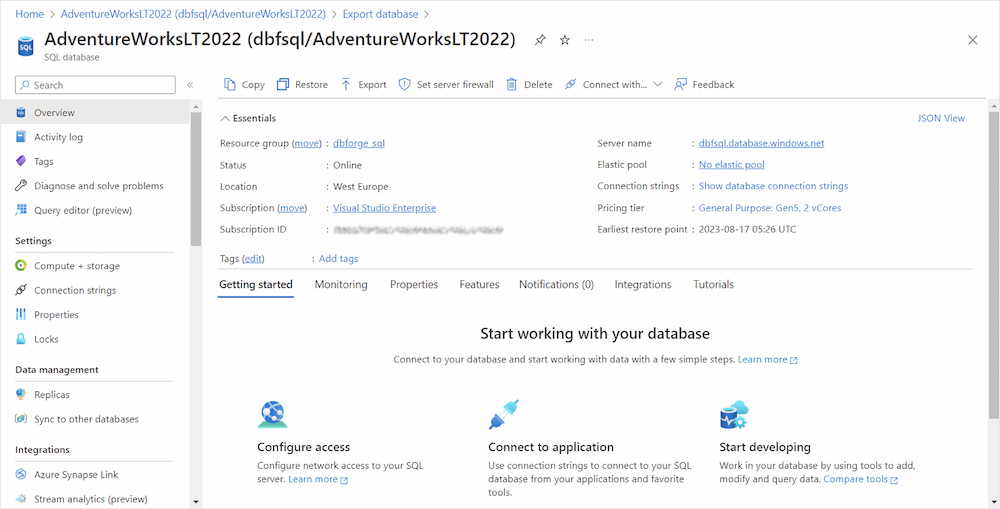
Task: Click the West Europe location value
Action: point(361,186)
